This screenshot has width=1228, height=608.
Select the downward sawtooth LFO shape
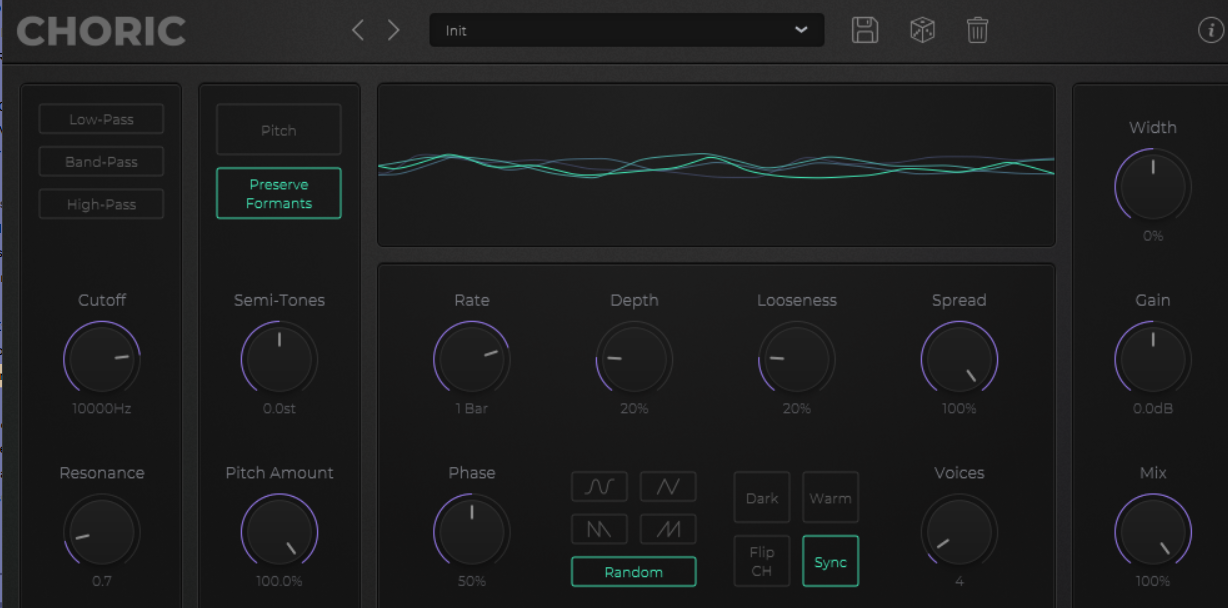600,529
